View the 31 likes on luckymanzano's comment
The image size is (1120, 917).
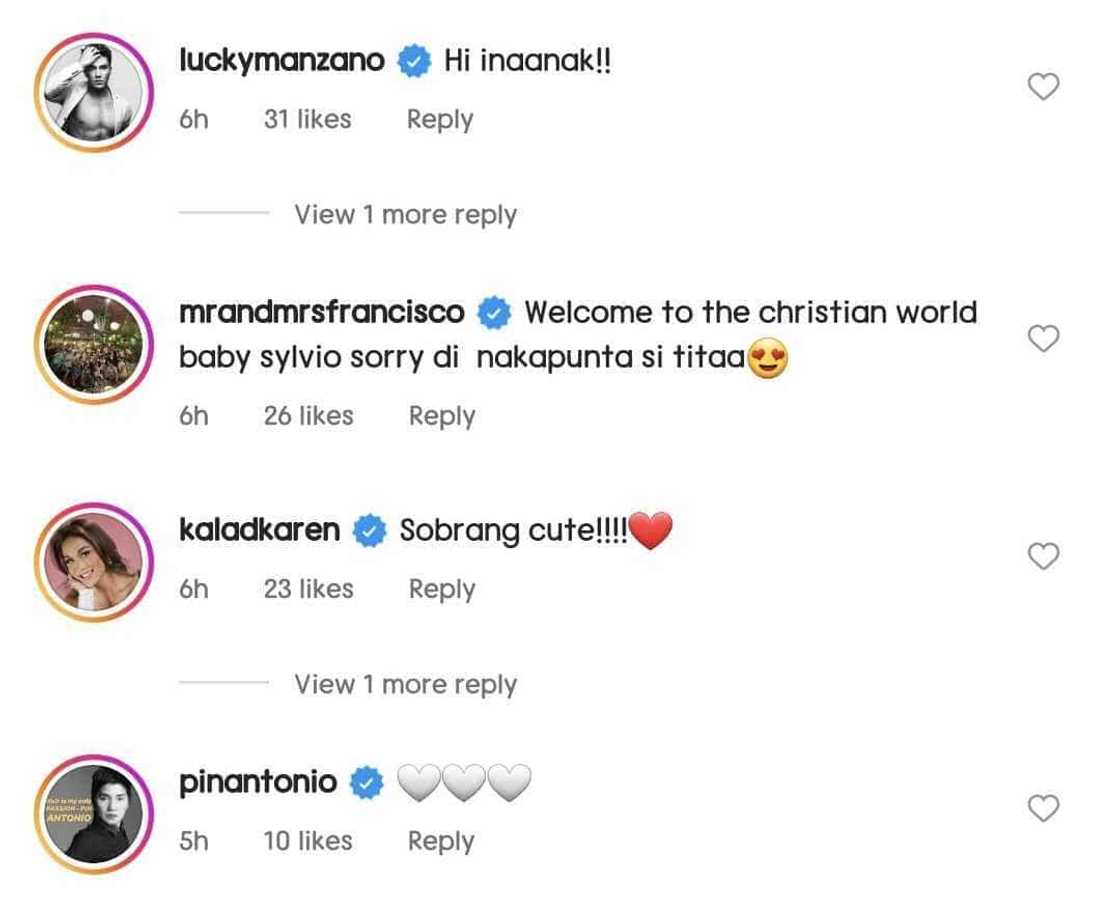pos(307,120)
